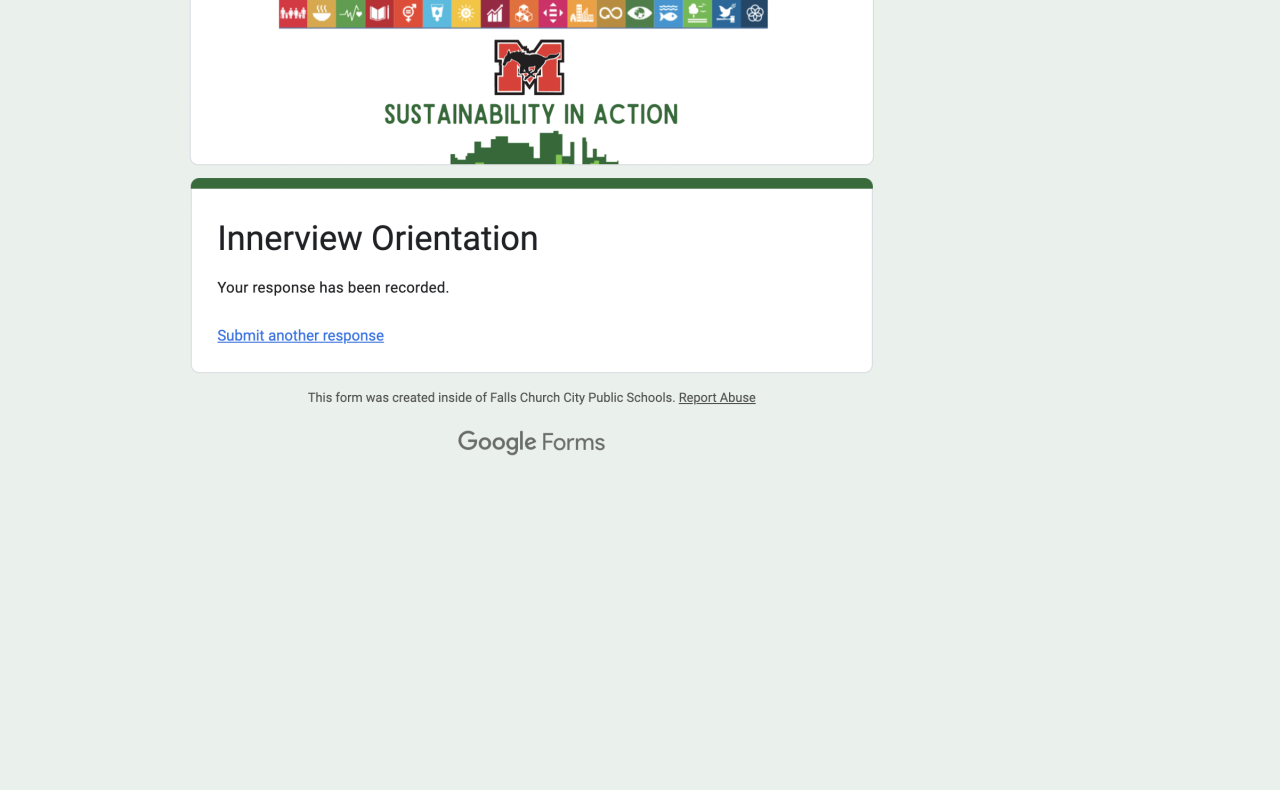1280x790 pixels.
Task: Click the open book education icon
Action: (x=380, y=14)
